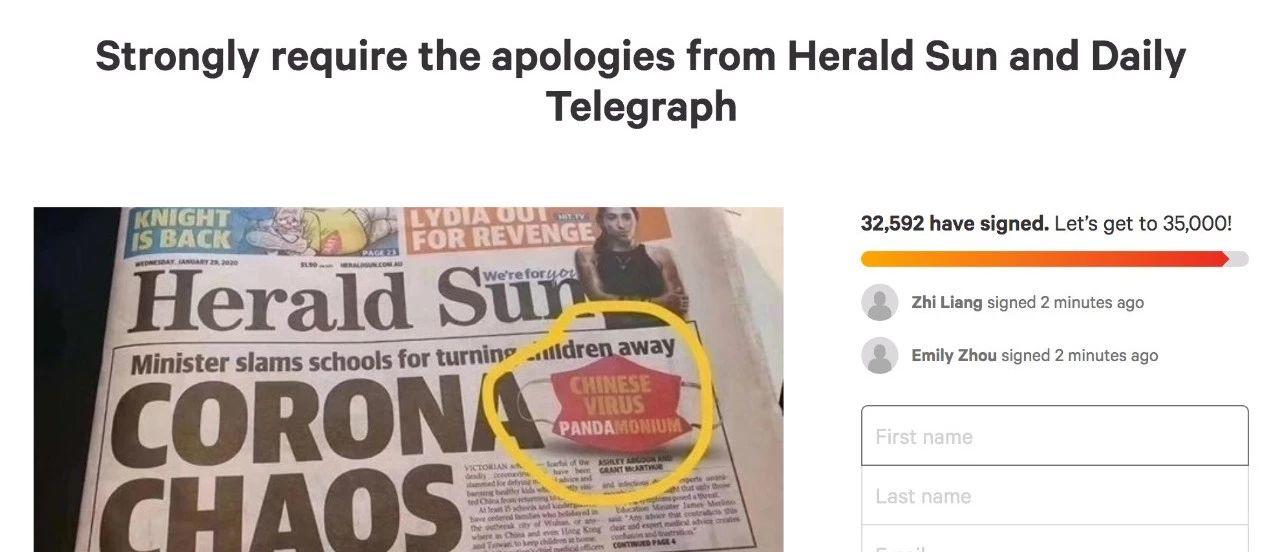Select the Zhi Liang signer name
This screenshot has height=552, width=1280.
pyautogui.click(x=947, y=302)
